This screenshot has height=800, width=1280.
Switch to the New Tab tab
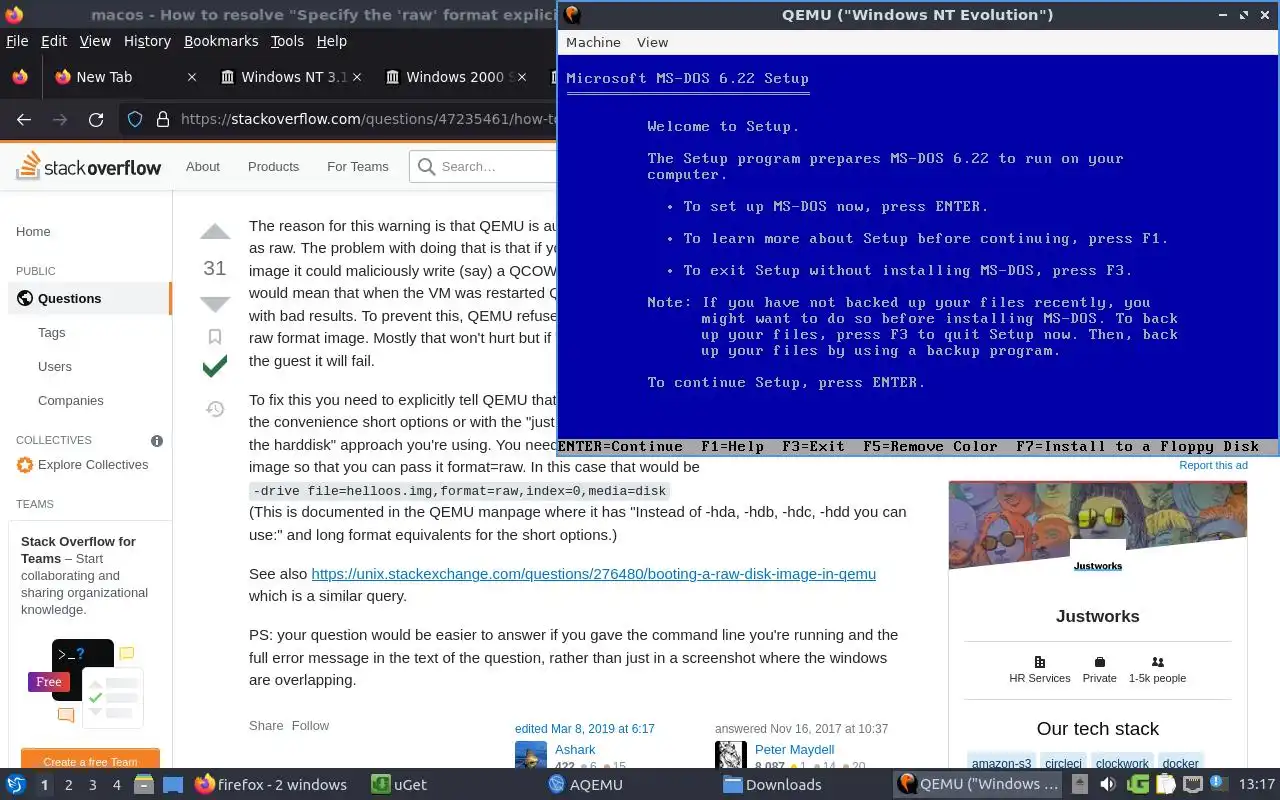click(x=124, y=77)
